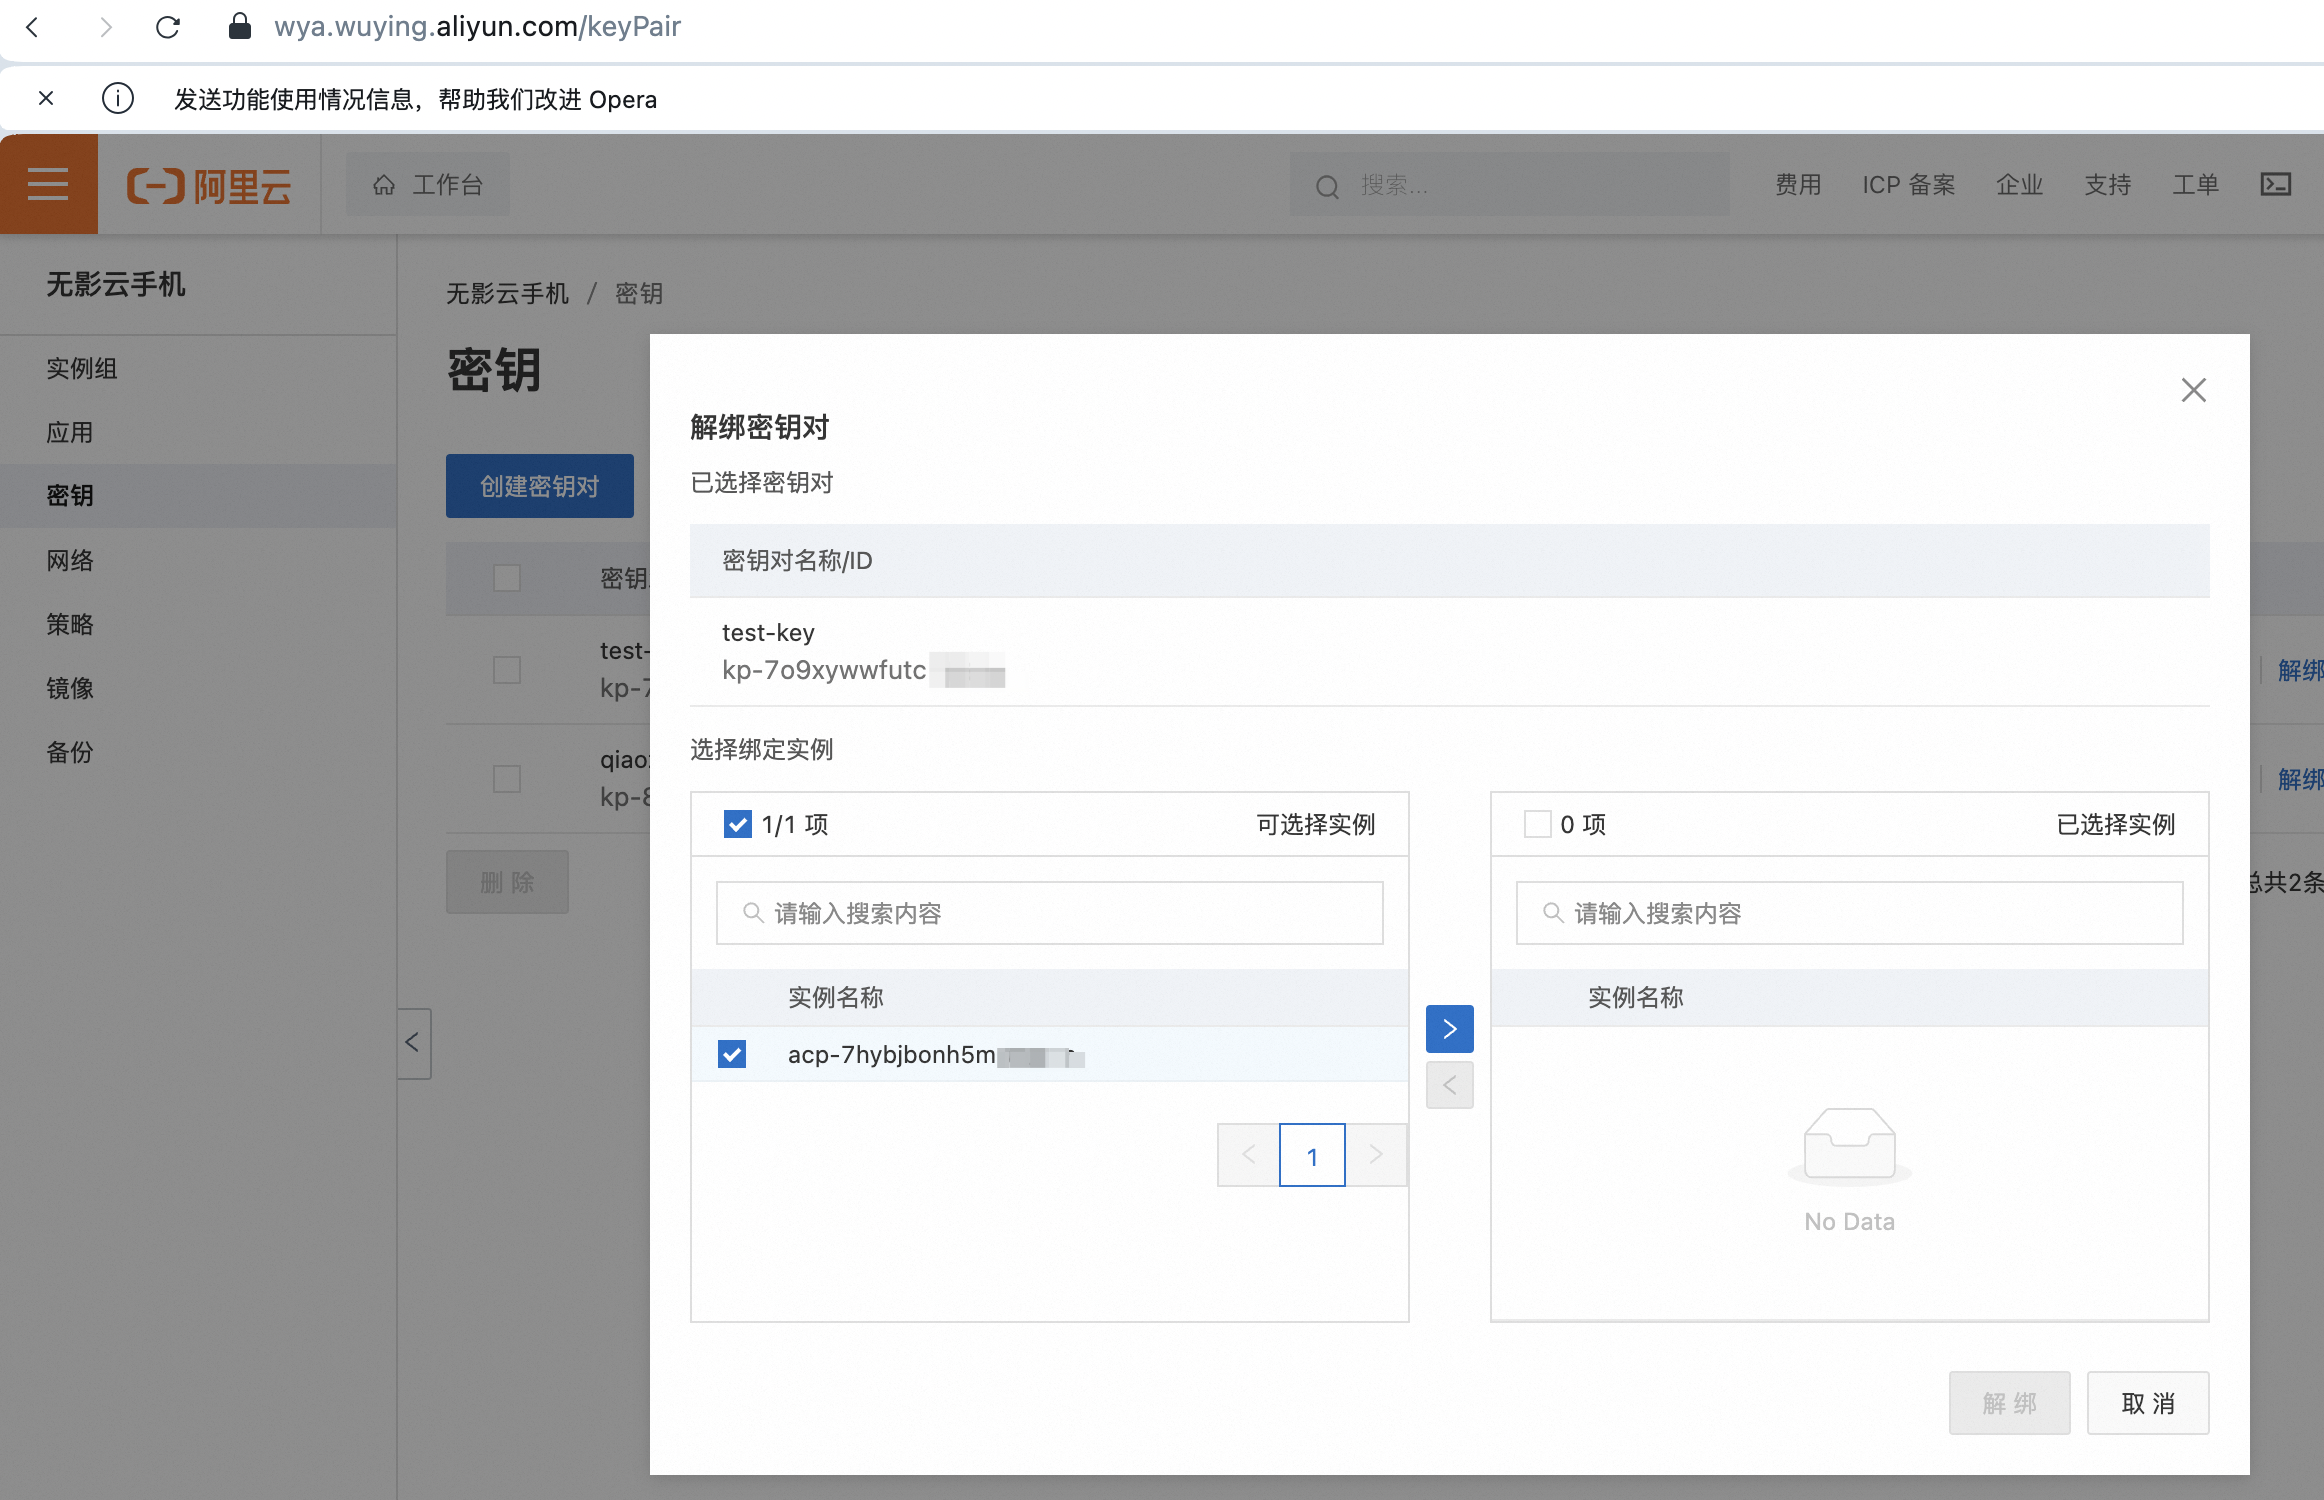Screen dimensions: 2324x1500
Task: Uncheck the acp-7hybjbonh5m instance checkbox
Action: click(732, 1054)
